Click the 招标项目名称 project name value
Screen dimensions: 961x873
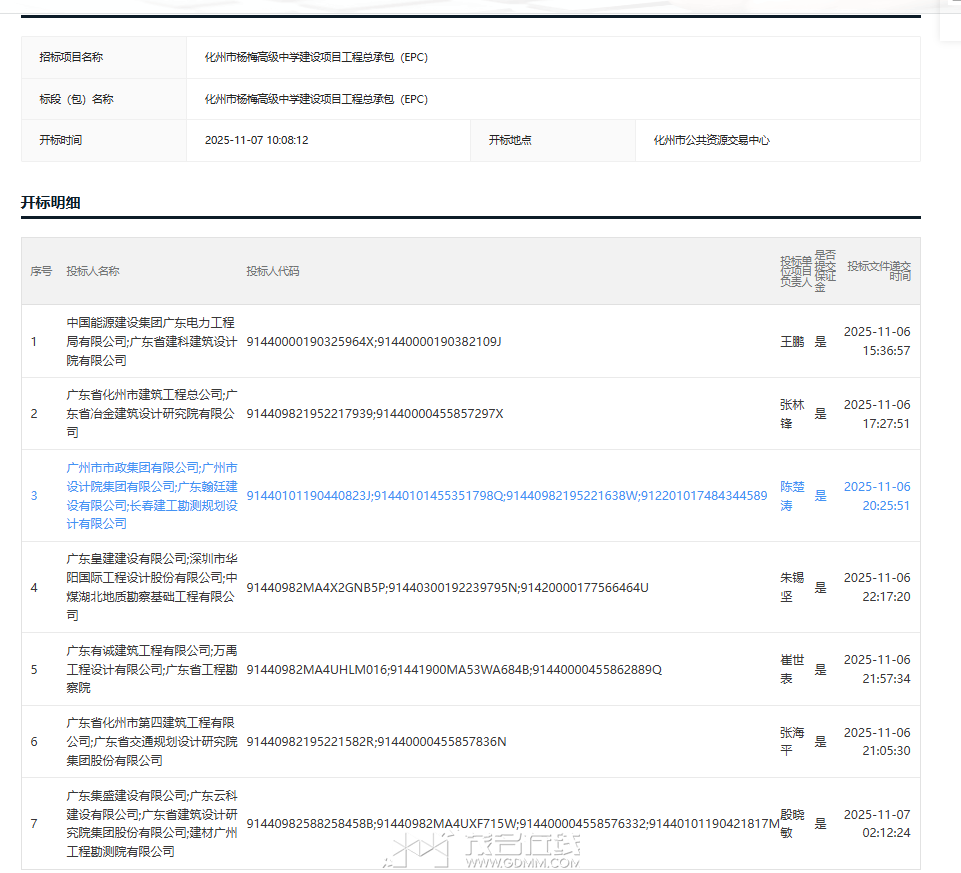pyautogui.click(x=316, y=57)
